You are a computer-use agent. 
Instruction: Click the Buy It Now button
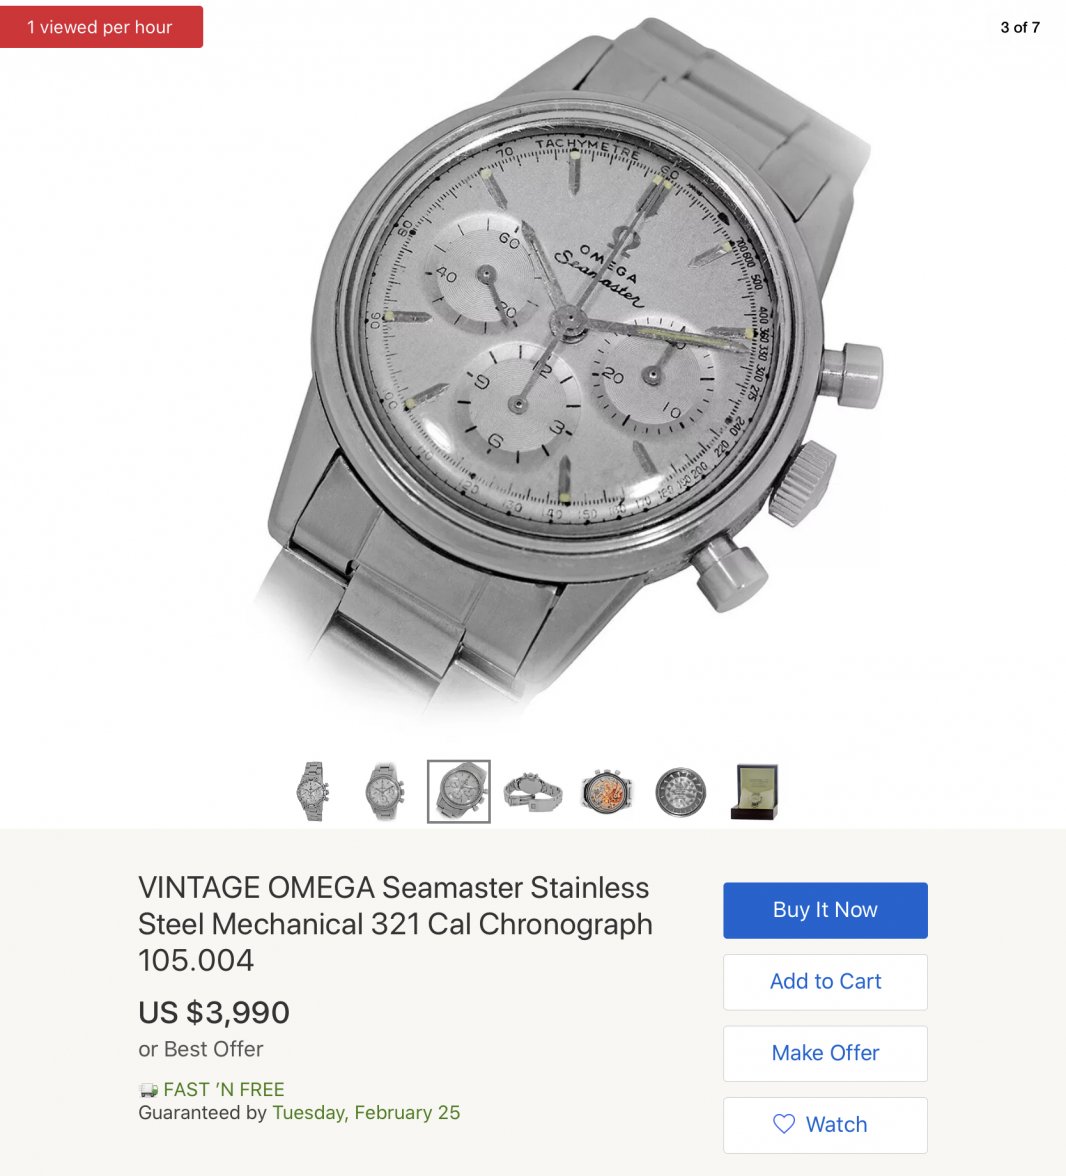(825, 910)
